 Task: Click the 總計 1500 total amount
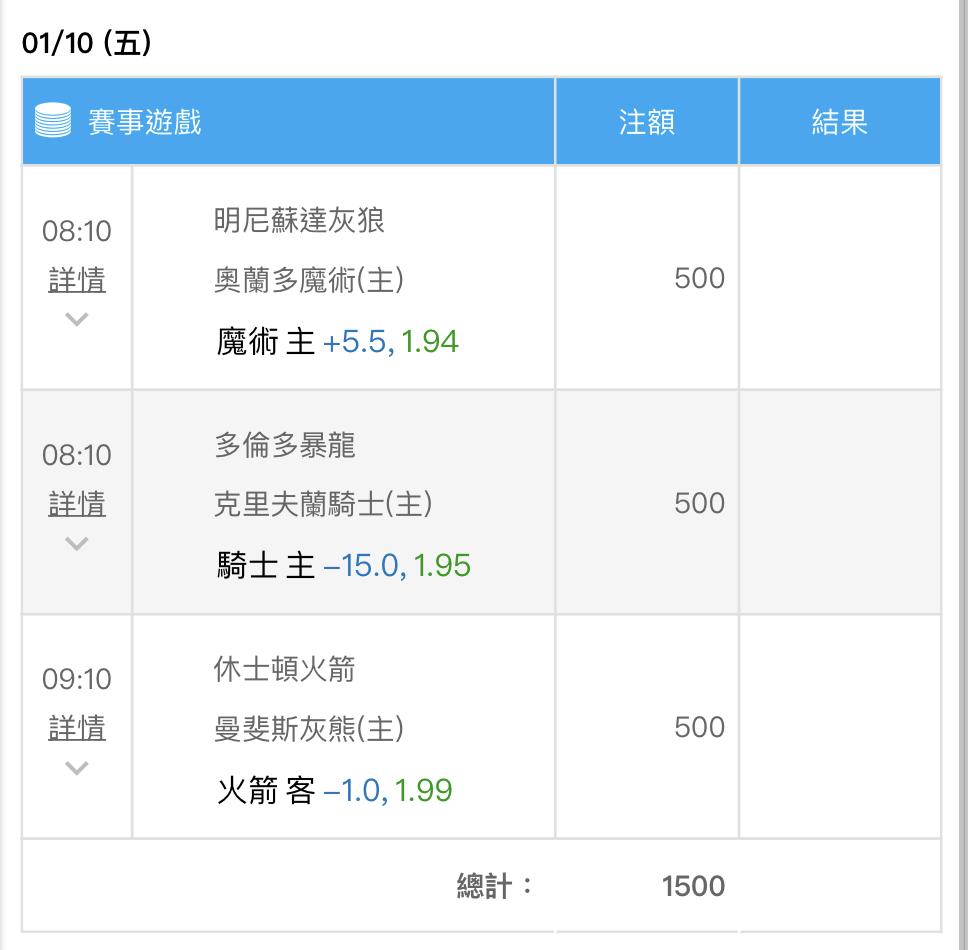[x=693, y=886]
